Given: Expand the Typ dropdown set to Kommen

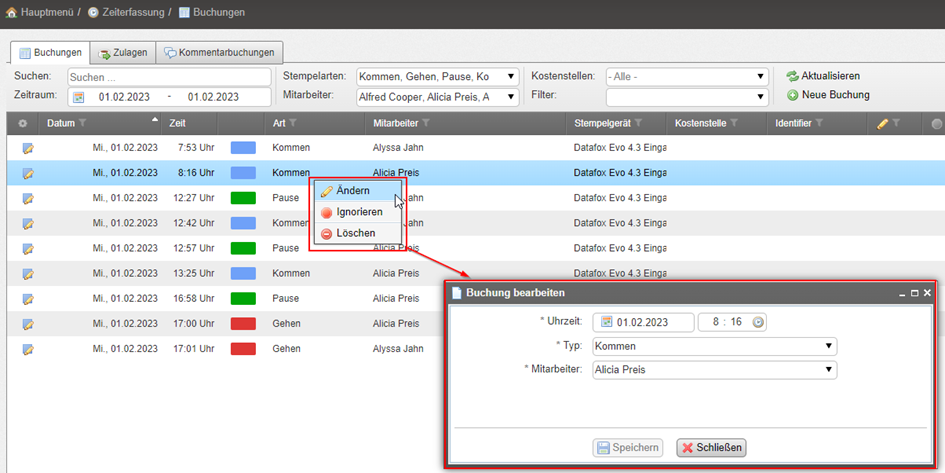Looking at the screenshot, I should coord(829,346).
